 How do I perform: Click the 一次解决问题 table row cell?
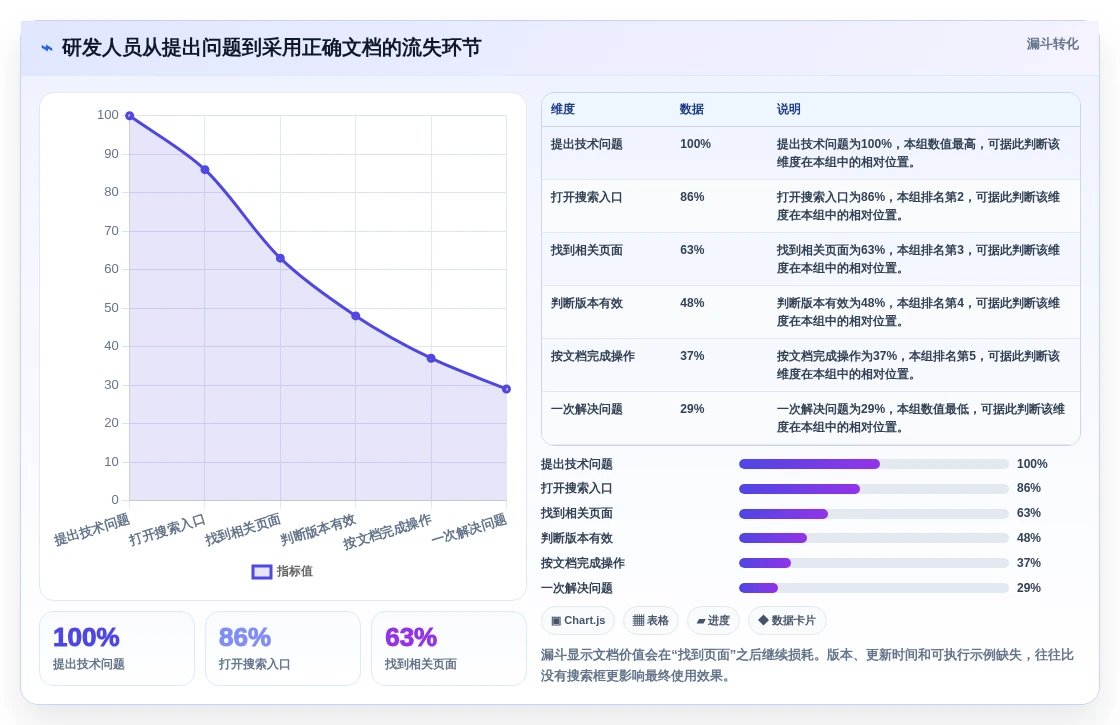tap(586, 409)
